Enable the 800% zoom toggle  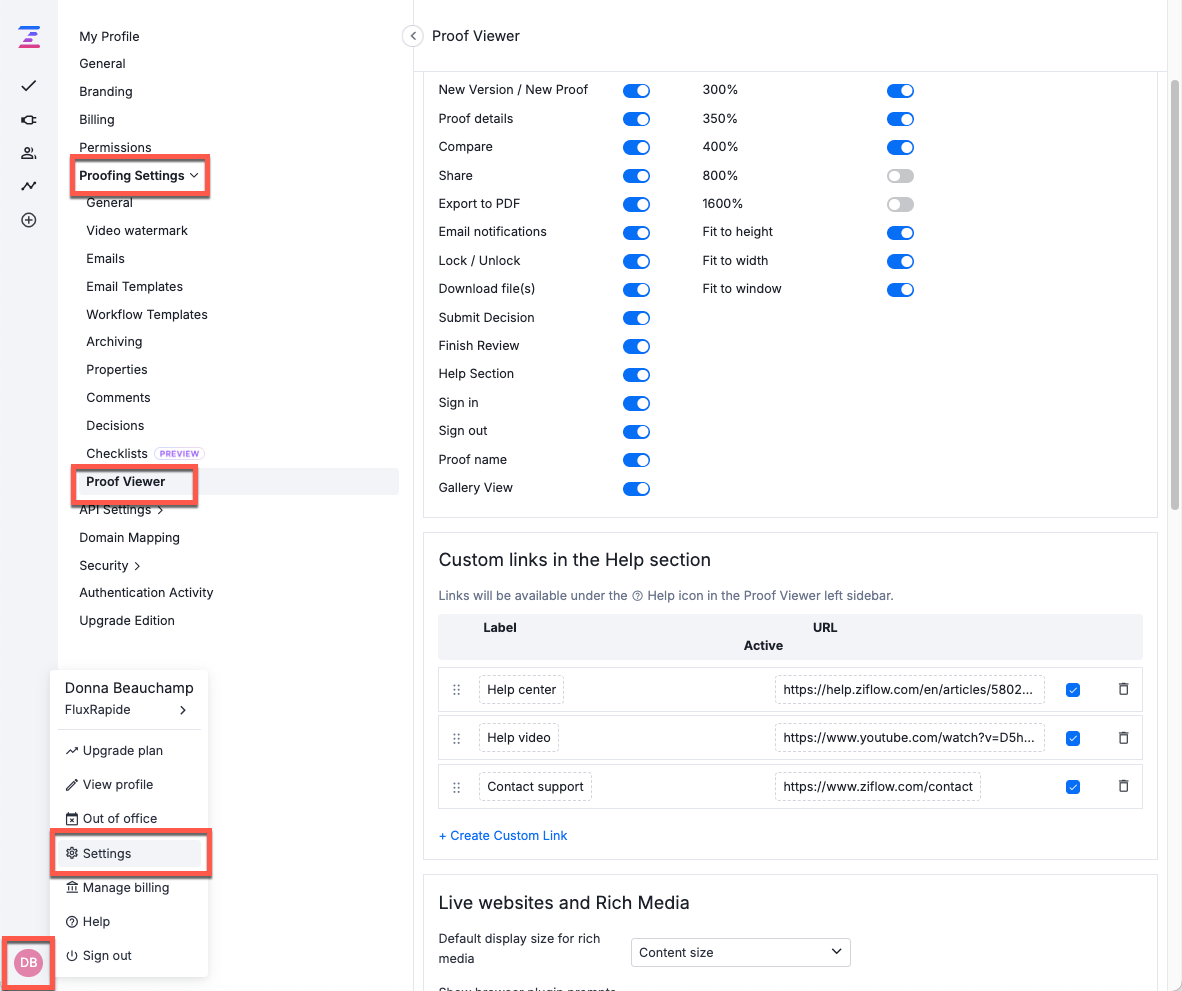(x=899, y=175)
